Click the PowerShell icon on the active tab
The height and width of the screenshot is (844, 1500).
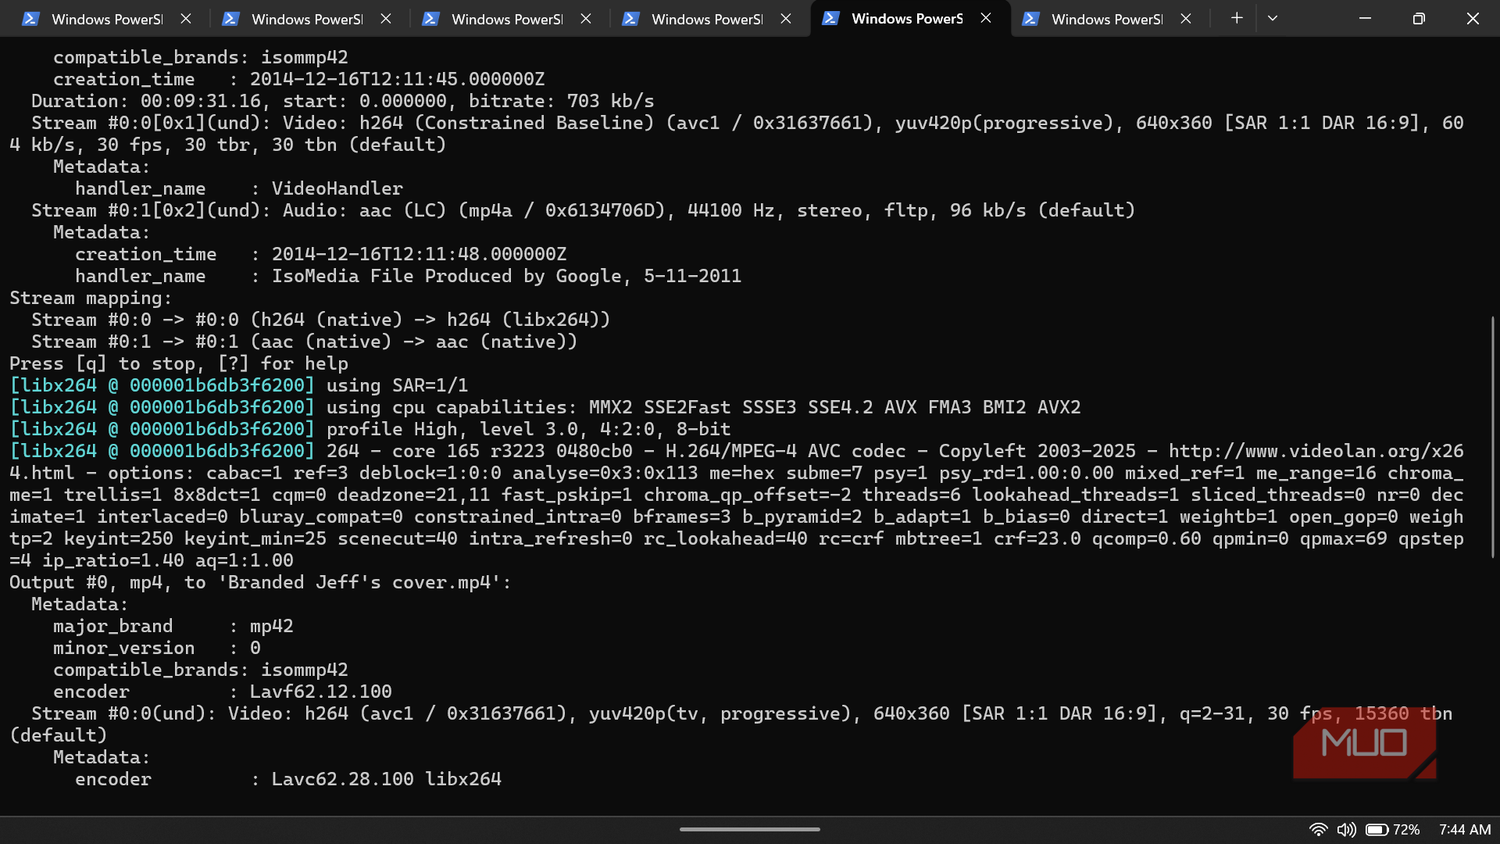click(831, 19)
